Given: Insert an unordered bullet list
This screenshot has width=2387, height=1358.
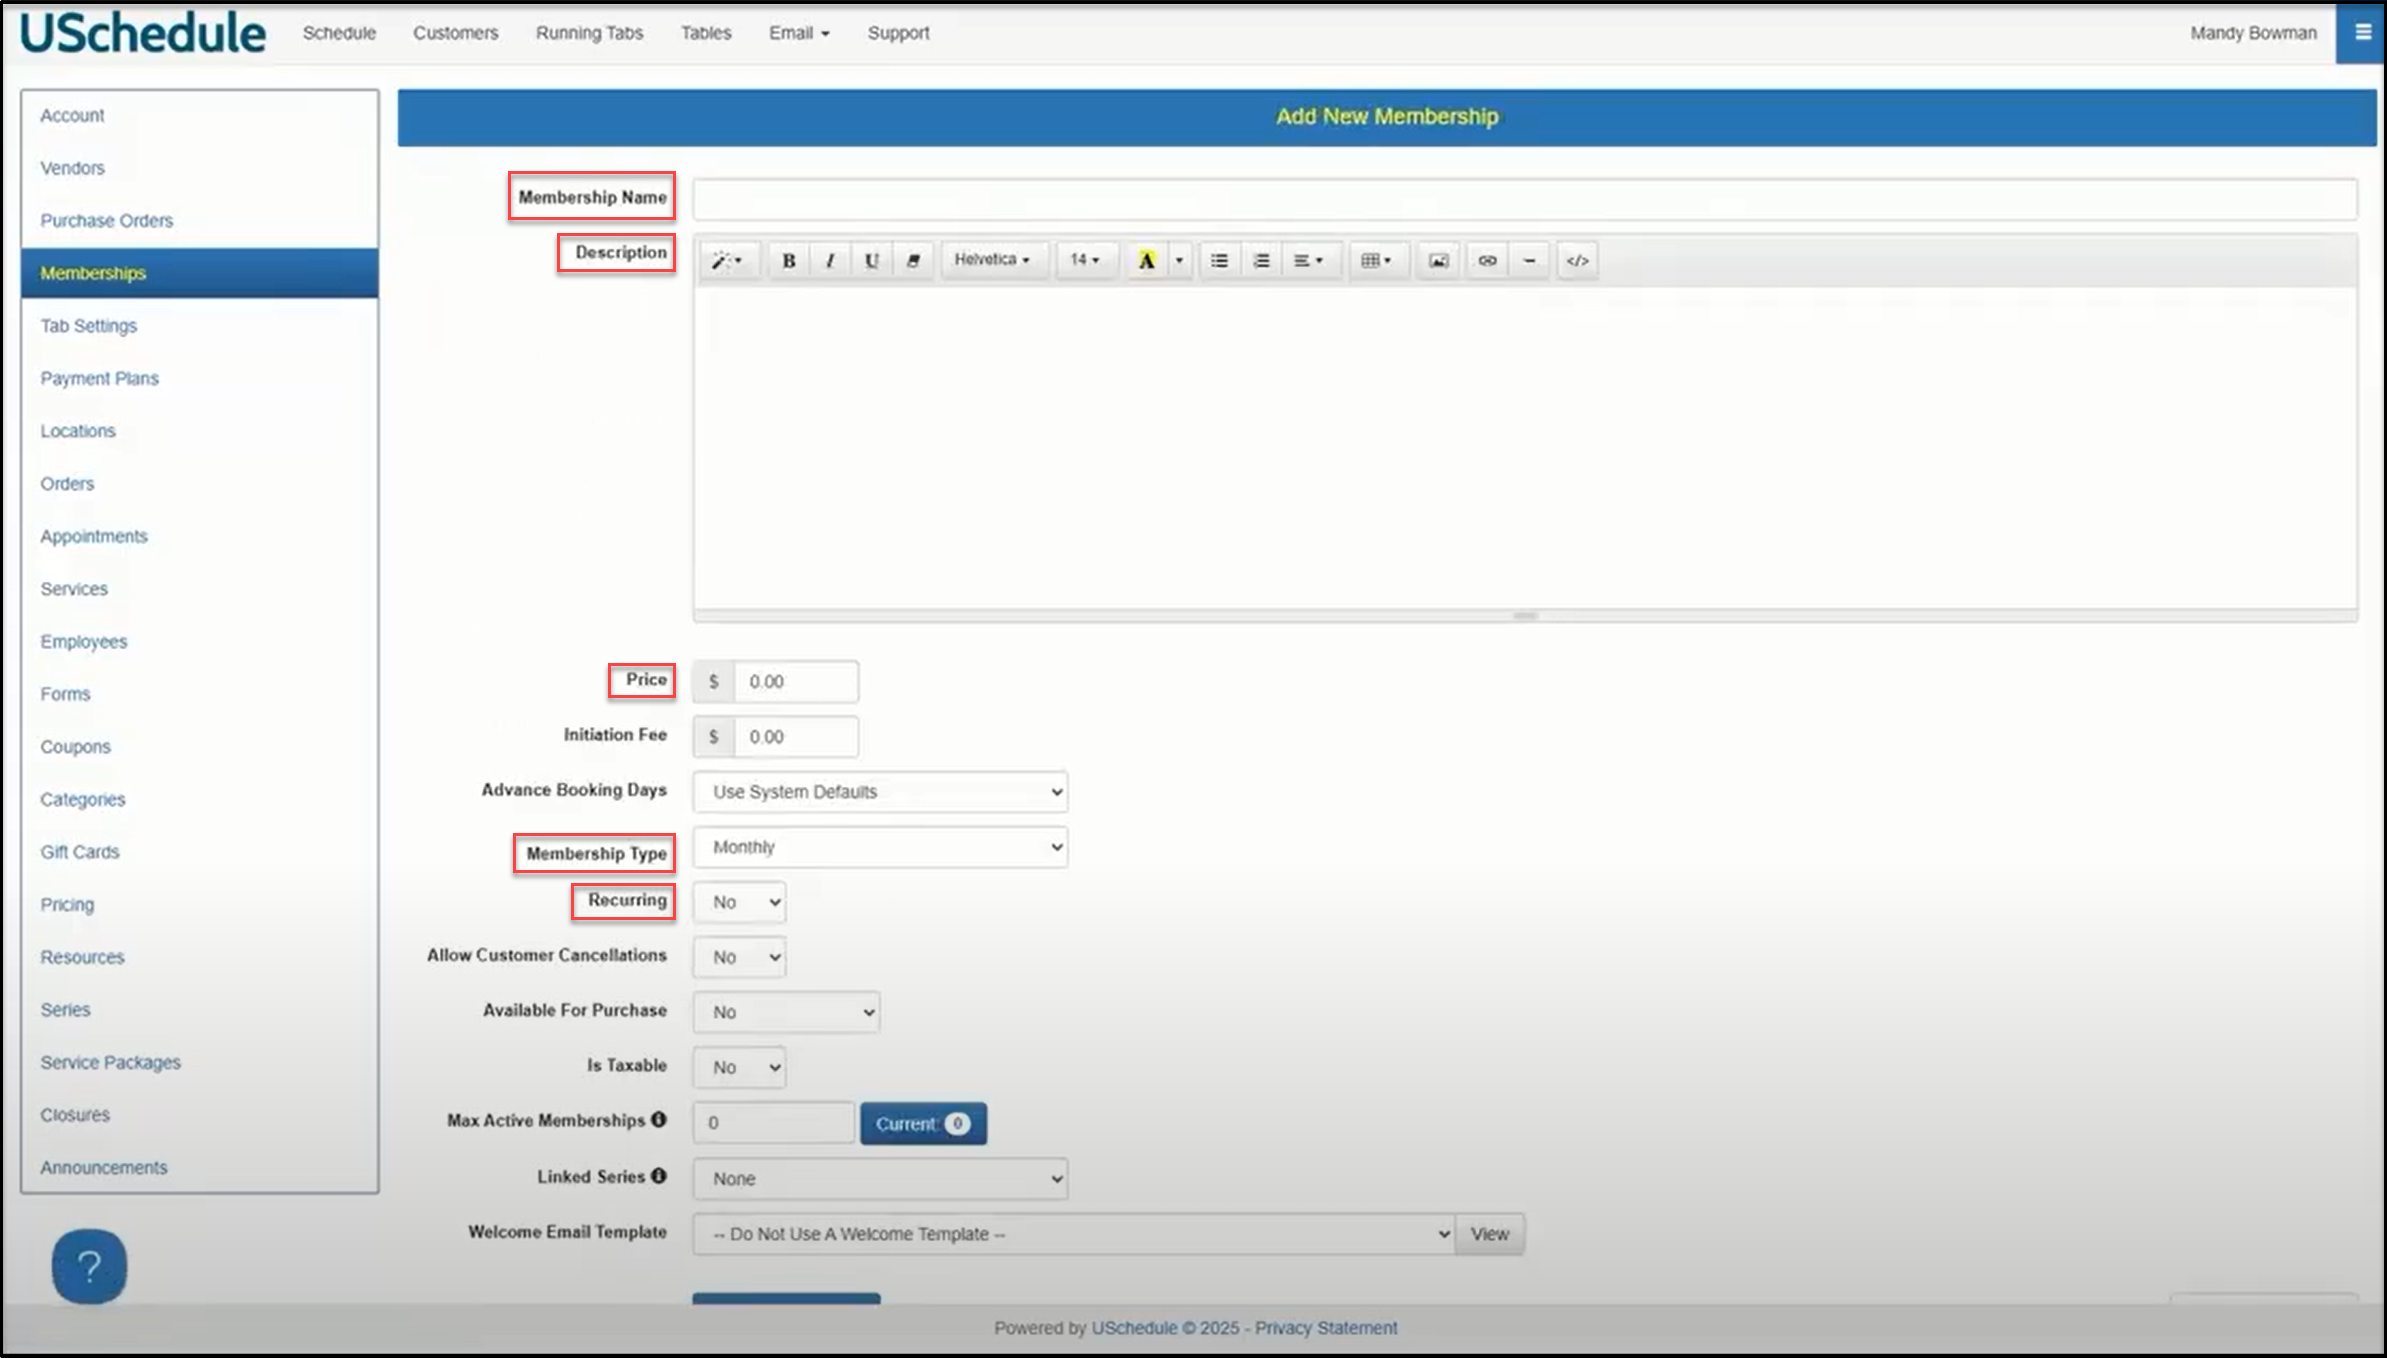Looking at the screenshot, I should pyautogui.click(x=1219, y=261).
